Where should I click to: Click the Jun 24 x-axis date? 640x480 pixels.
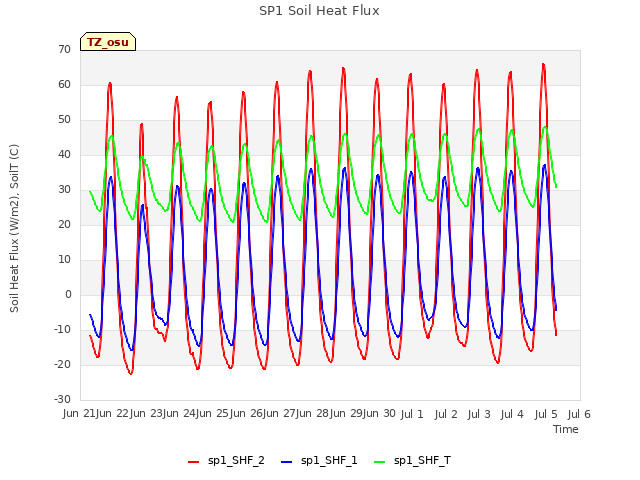[x=179, y=414]
